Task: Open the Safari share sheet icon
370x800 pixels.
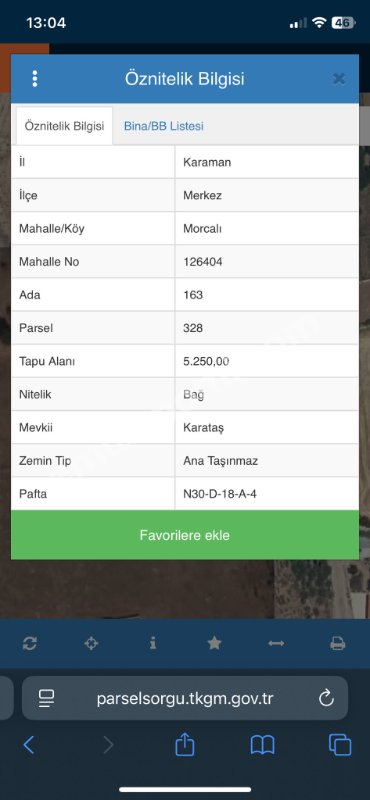Action: coord(185,744)
